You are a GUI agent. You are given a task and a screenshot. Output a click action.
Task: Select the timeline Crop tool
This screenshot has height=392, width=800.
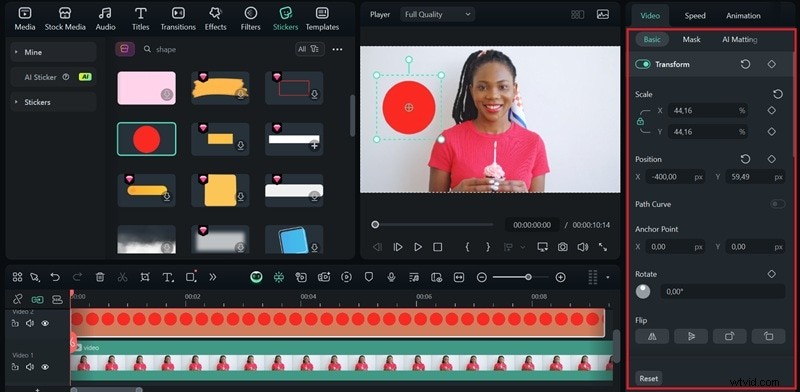click(145, 277)
